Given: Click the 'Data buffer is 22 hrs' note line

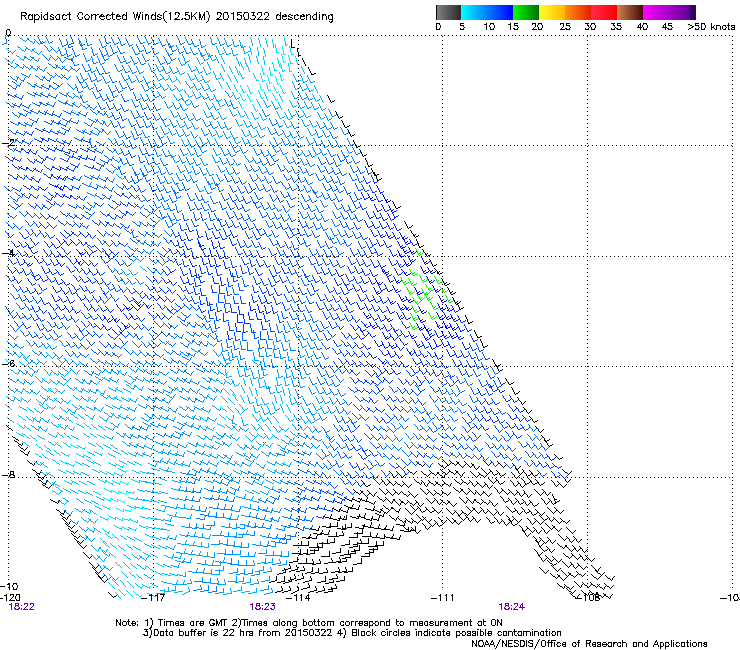Looking at the screenshot, I should (x=352, y=633).
